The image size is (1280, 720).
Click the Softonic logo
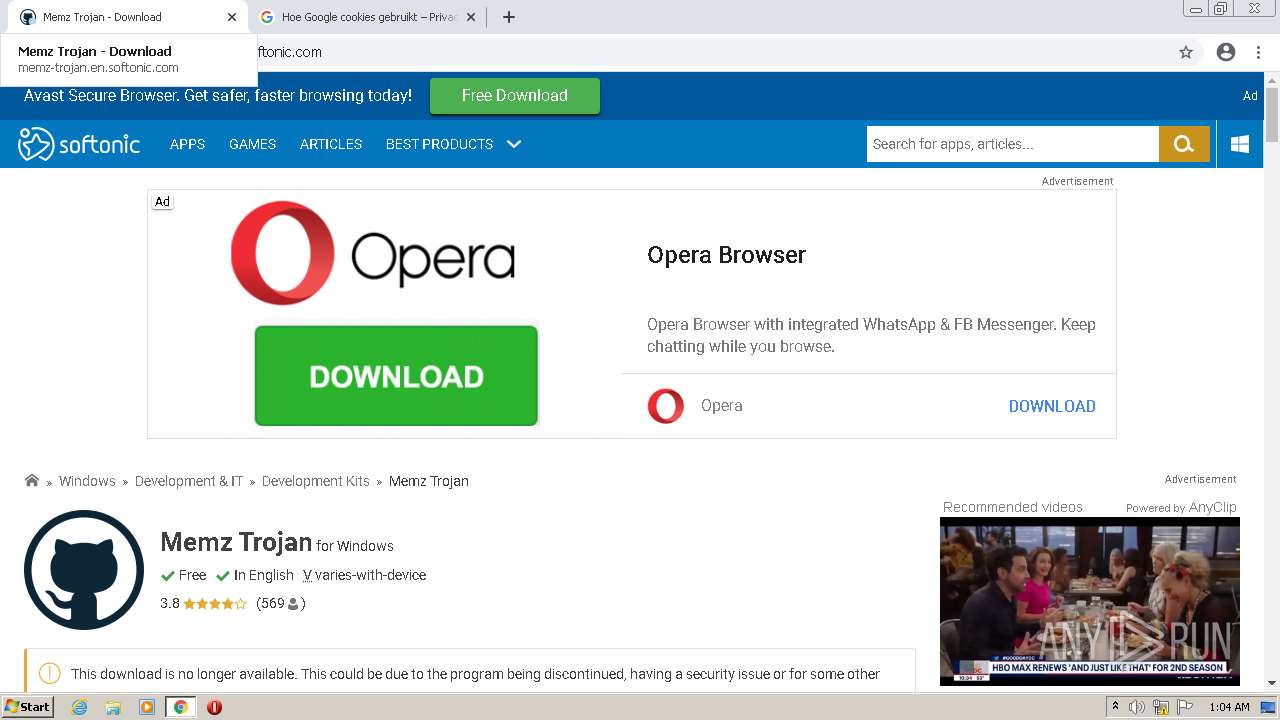click(x=79, y=144)
